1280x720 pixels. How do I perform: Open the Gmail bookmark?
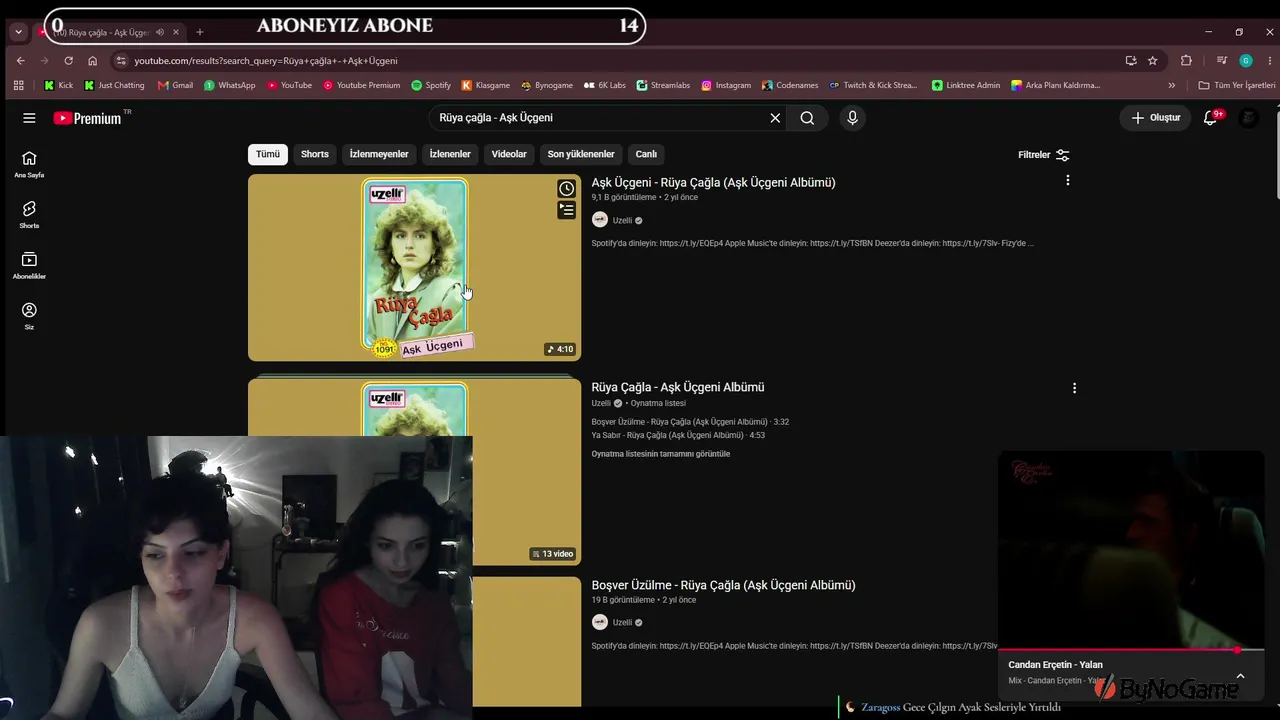175,85
